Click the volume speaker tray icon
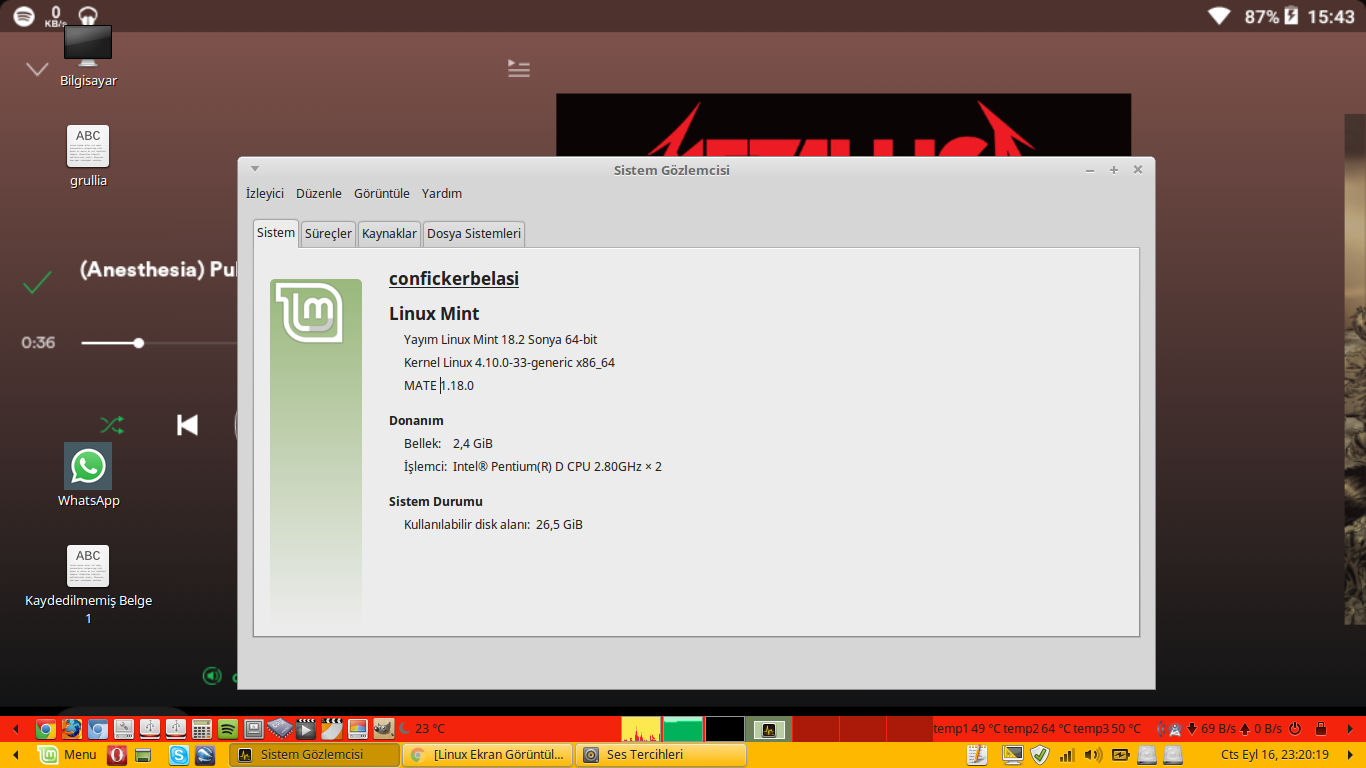The image size is (1366, 768). 1093,755
